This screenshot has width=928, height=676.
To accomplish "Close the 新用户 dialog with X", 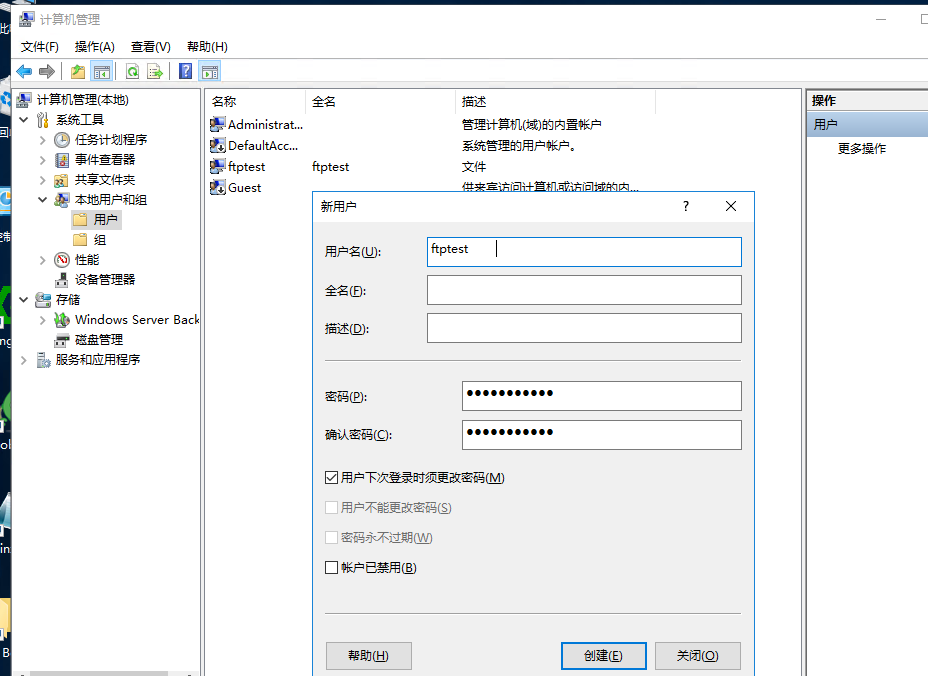I will pyautogui.click(x=731, y=206).
